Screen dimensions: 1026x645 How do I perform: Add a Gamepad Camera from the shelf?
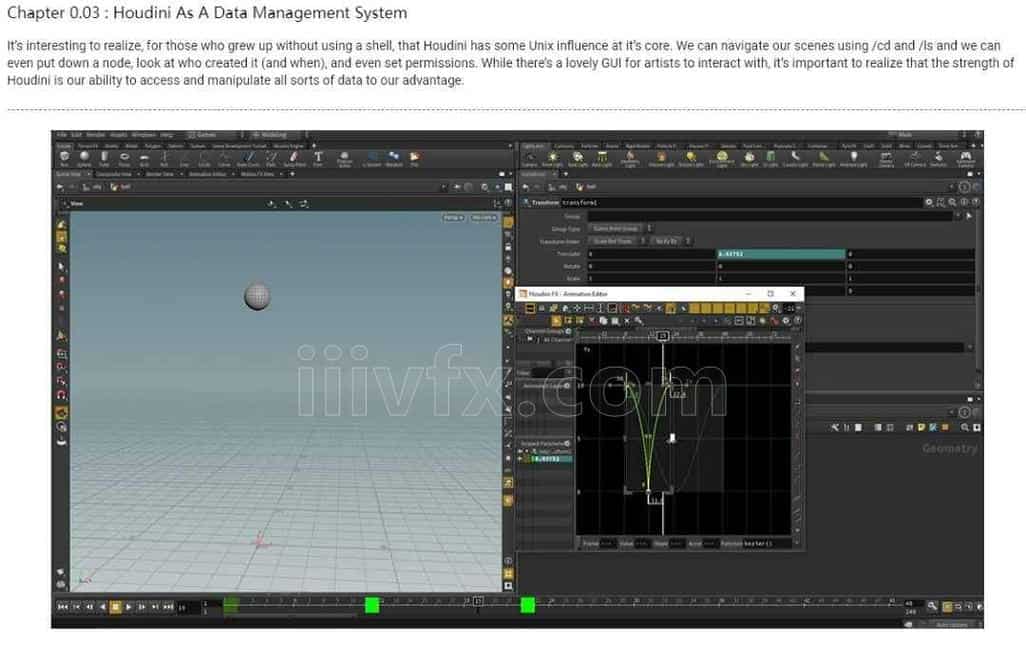pyautogui.click(x=965, y=159)
